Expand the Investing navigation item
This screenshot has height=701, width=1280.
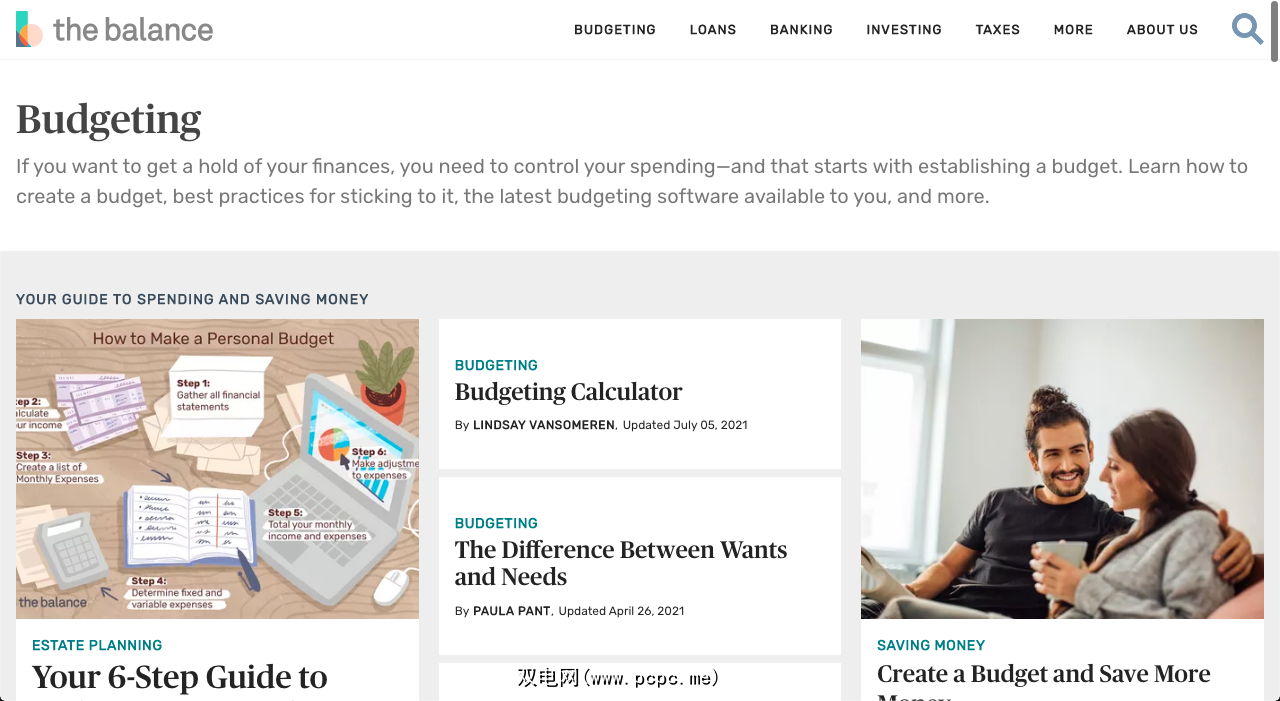[904, 30]
